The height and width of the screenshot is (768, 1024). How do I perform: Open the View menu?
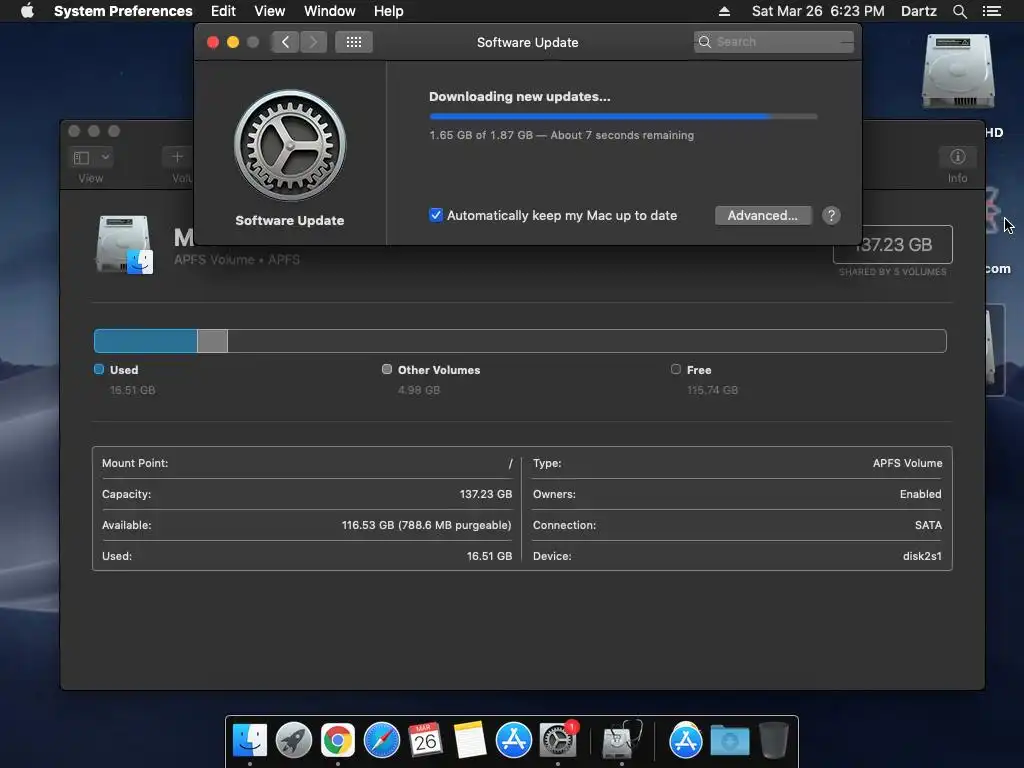[270, 11]
